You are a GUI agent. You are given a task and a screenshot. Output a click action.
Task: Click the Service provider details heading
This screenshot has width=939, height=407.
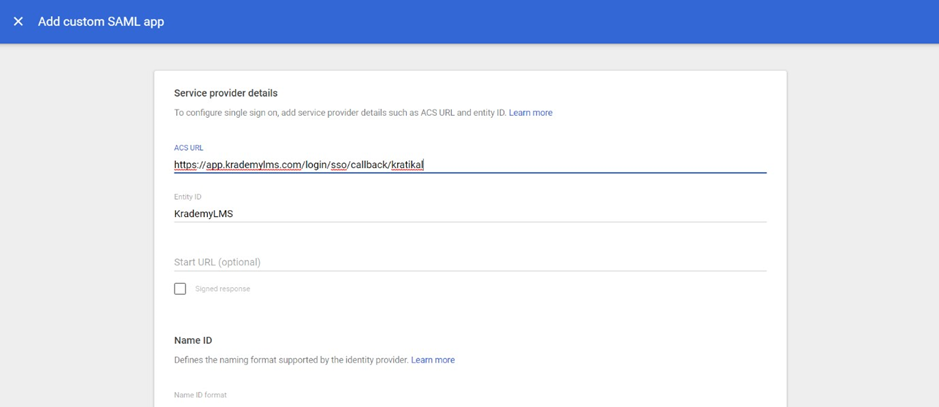[x=226, y=93]
